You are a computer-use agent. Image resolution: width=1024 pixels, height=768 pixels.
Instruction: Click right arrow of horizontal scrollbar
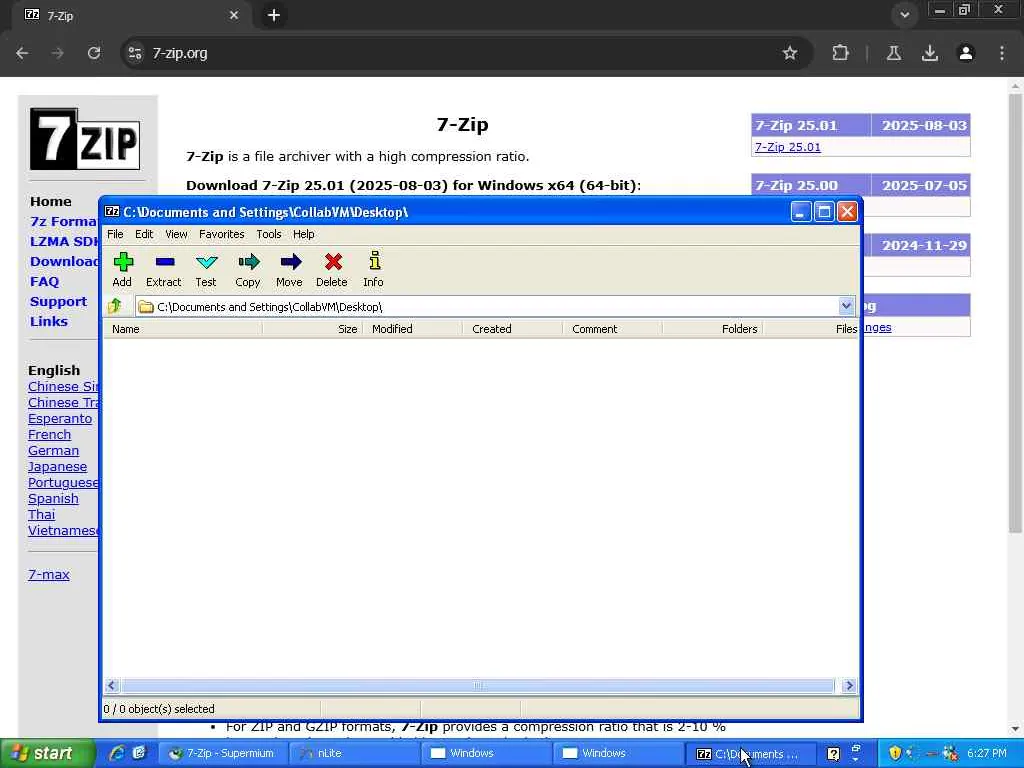coord(849,685)
